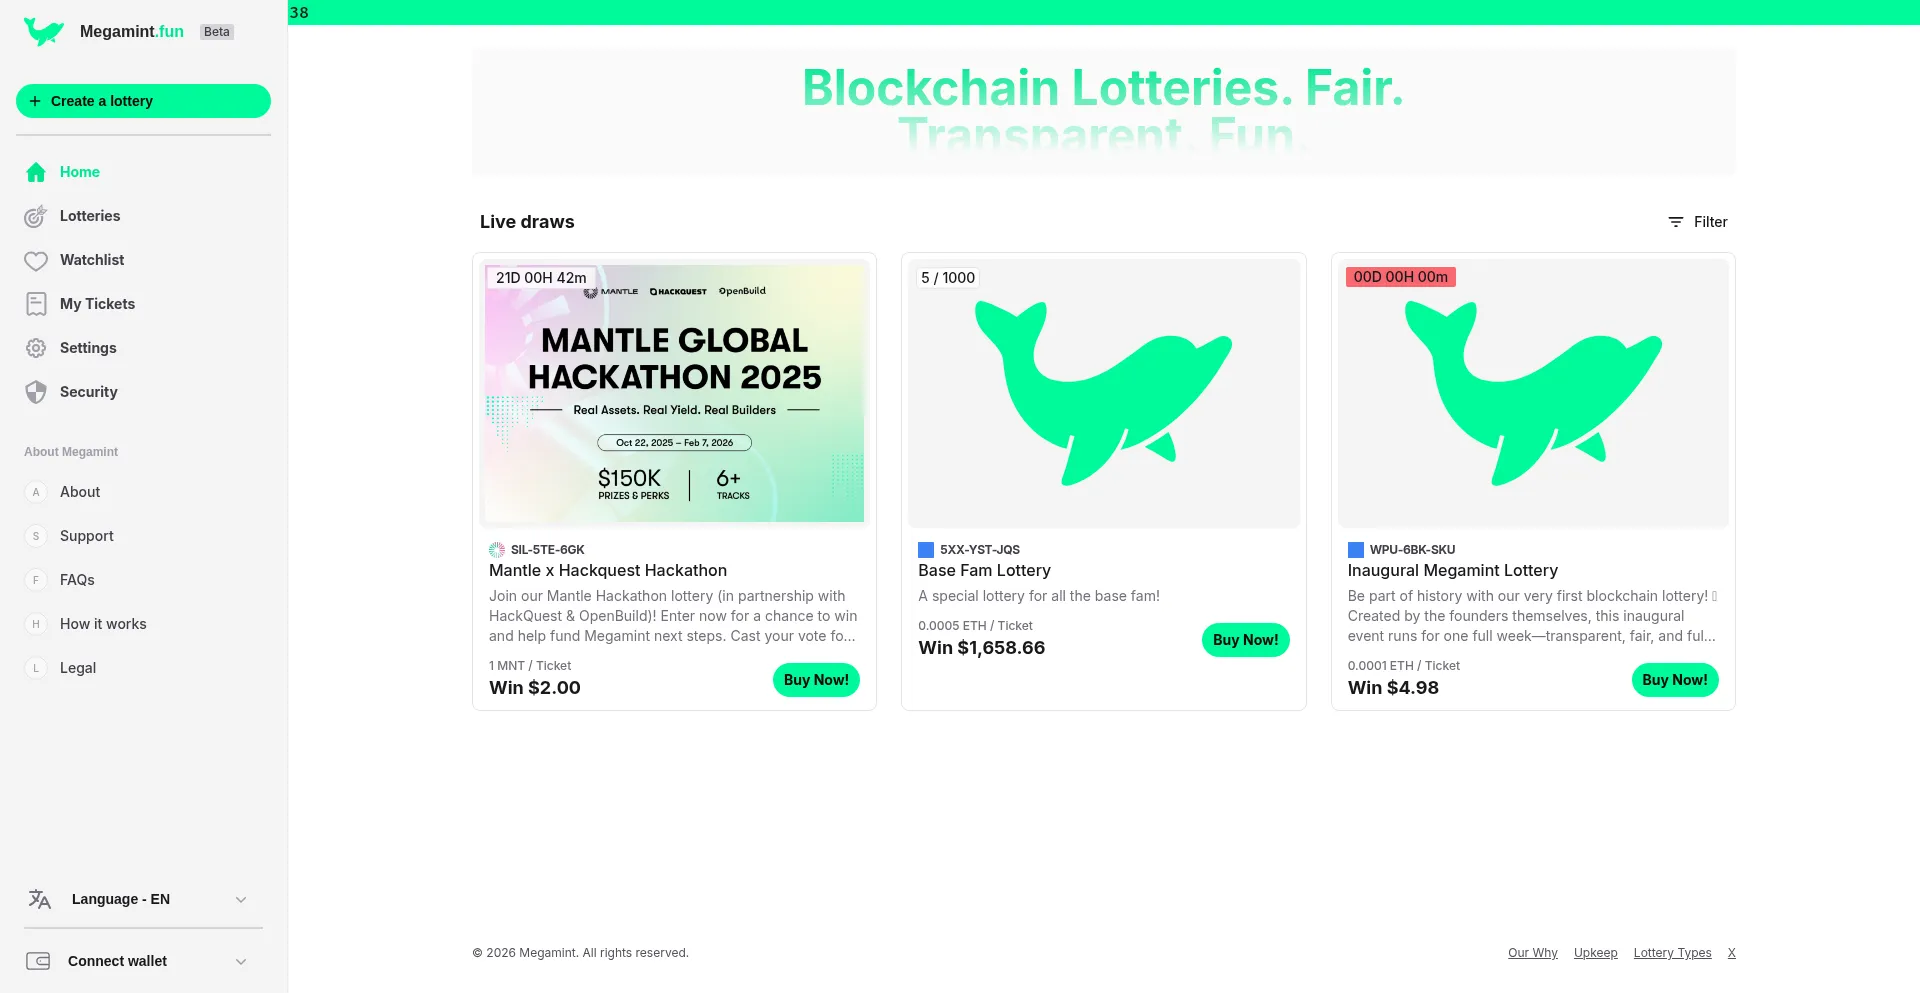Click the Home house icon
Image resolution: width=1920 pixels, height=993 pixels.
pyautogui.click(x=36, y=172)
